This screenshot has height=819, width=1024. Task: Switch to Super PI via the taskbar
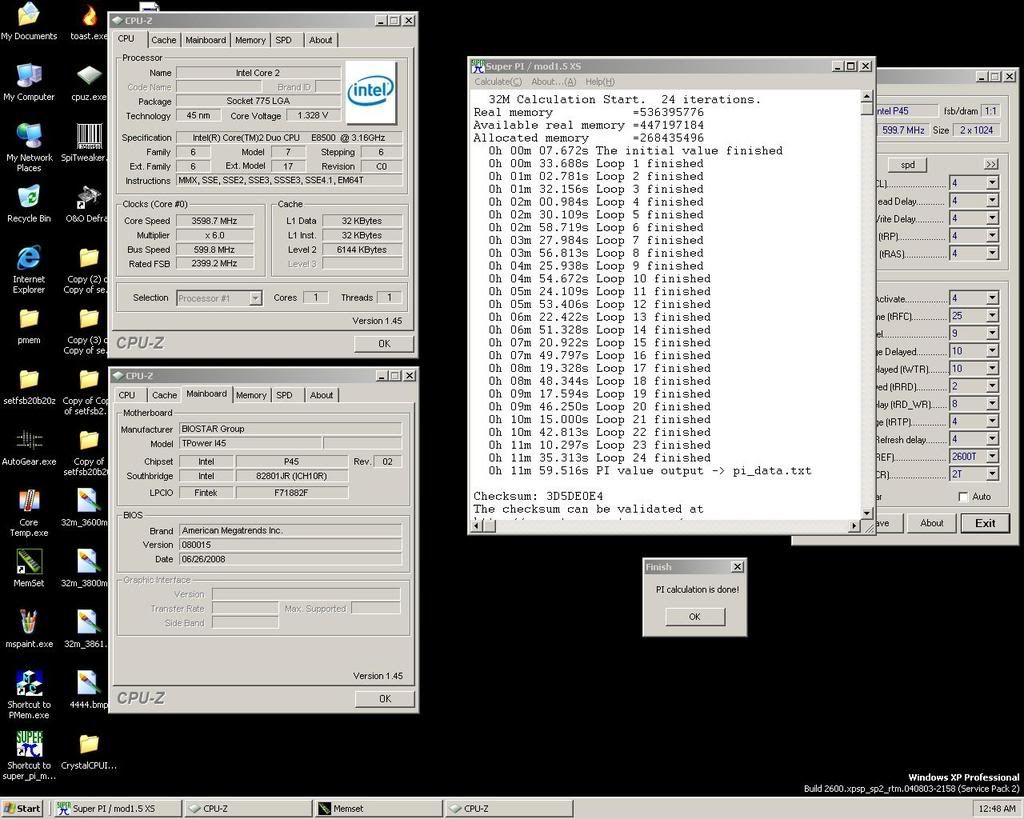click(x=118, y=809)
